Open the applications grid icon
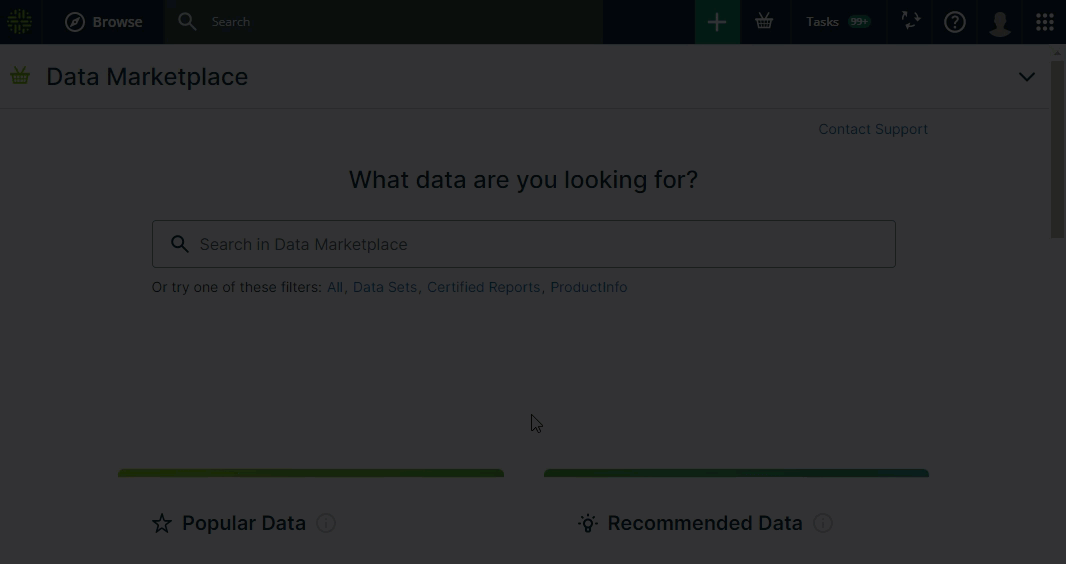The height and width of the screenshot is (564, 1066). [x=1044, y=22]
